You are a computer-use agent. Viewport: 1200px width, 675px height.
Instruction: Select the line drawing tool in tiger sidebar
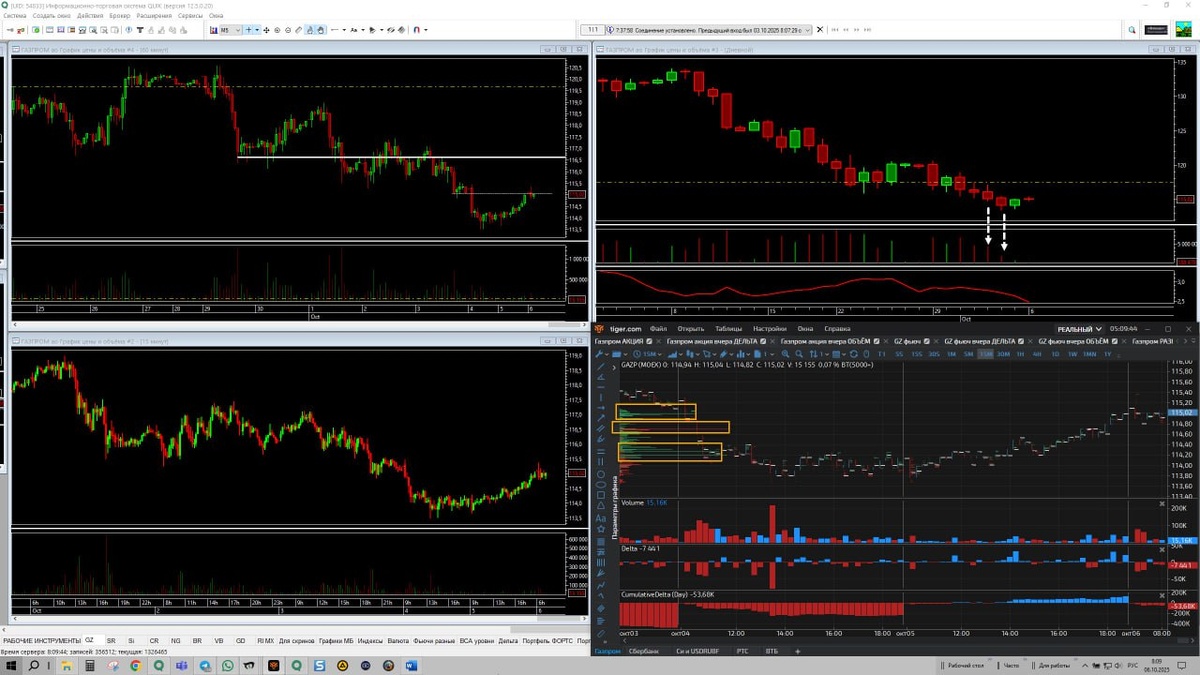601,367
